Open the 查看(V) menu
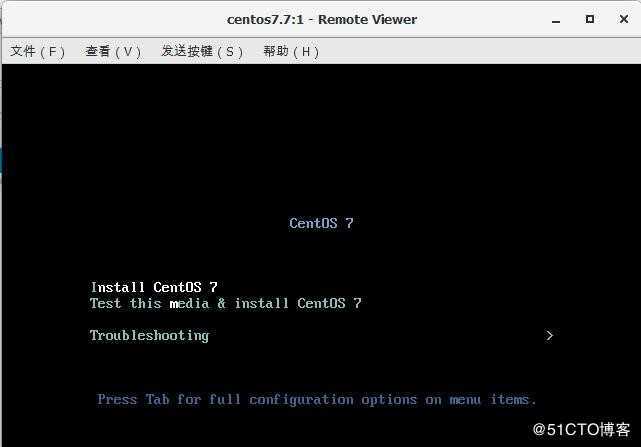This screenshot has width=641, height=447. pos(113,52)
